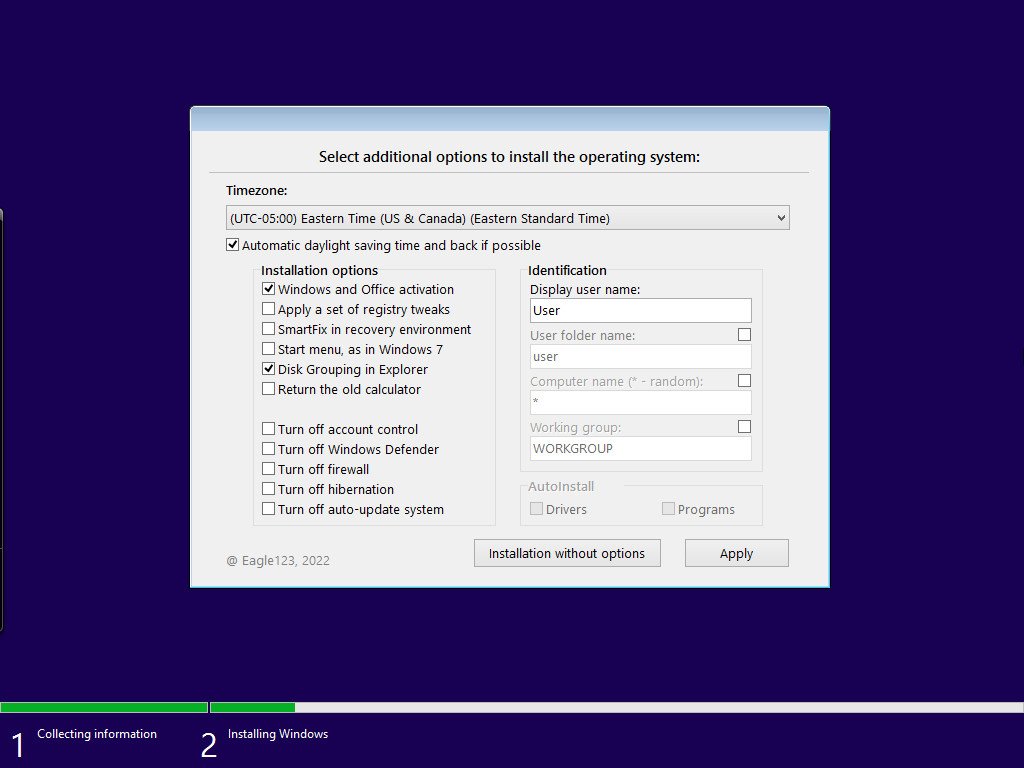Click the WORKGROUP text field
The image size is (1024, 768).
(x=641, y=449)
